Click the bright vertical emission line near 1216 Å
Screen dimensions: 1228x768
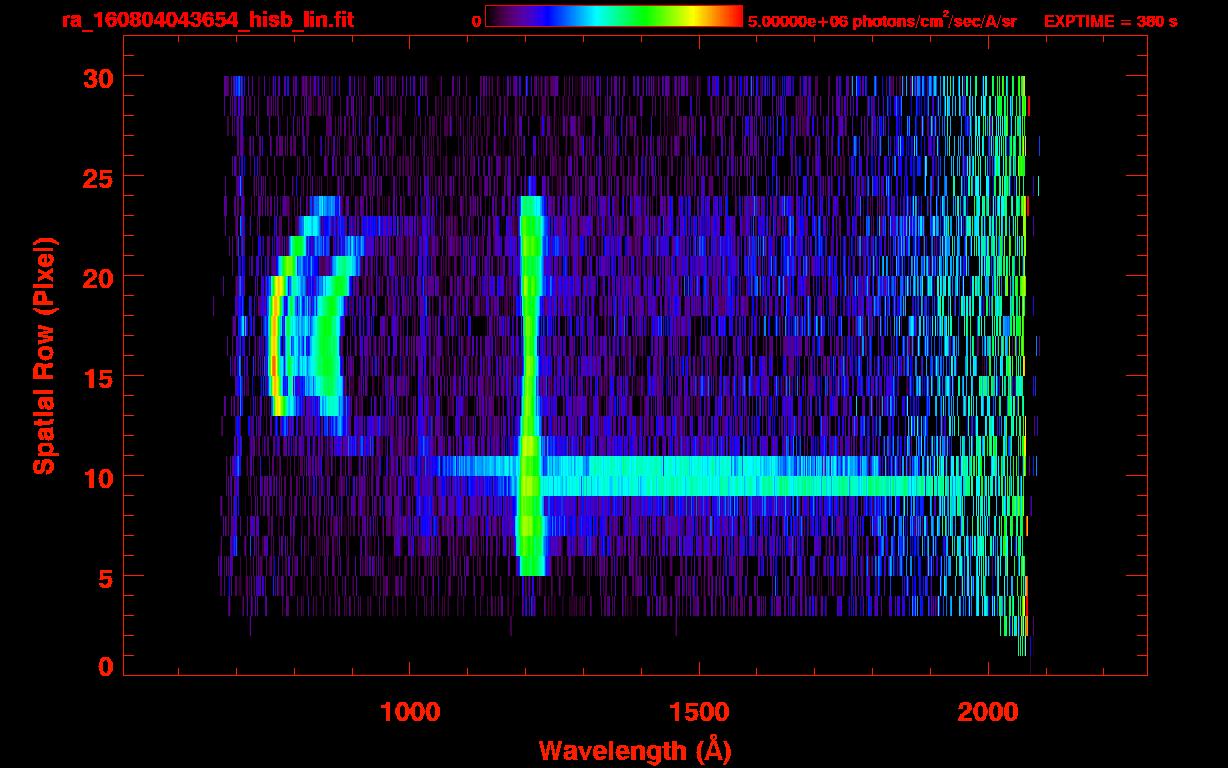click(531, 386)
